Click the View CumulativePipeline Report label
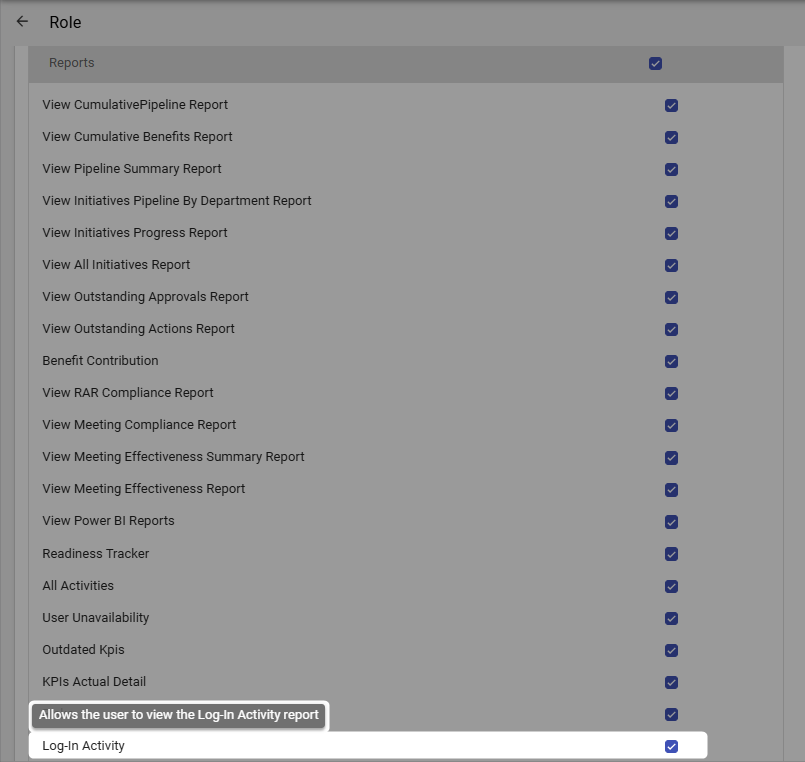Viewport: 805px width, 762px height. [x=135, y=105]
